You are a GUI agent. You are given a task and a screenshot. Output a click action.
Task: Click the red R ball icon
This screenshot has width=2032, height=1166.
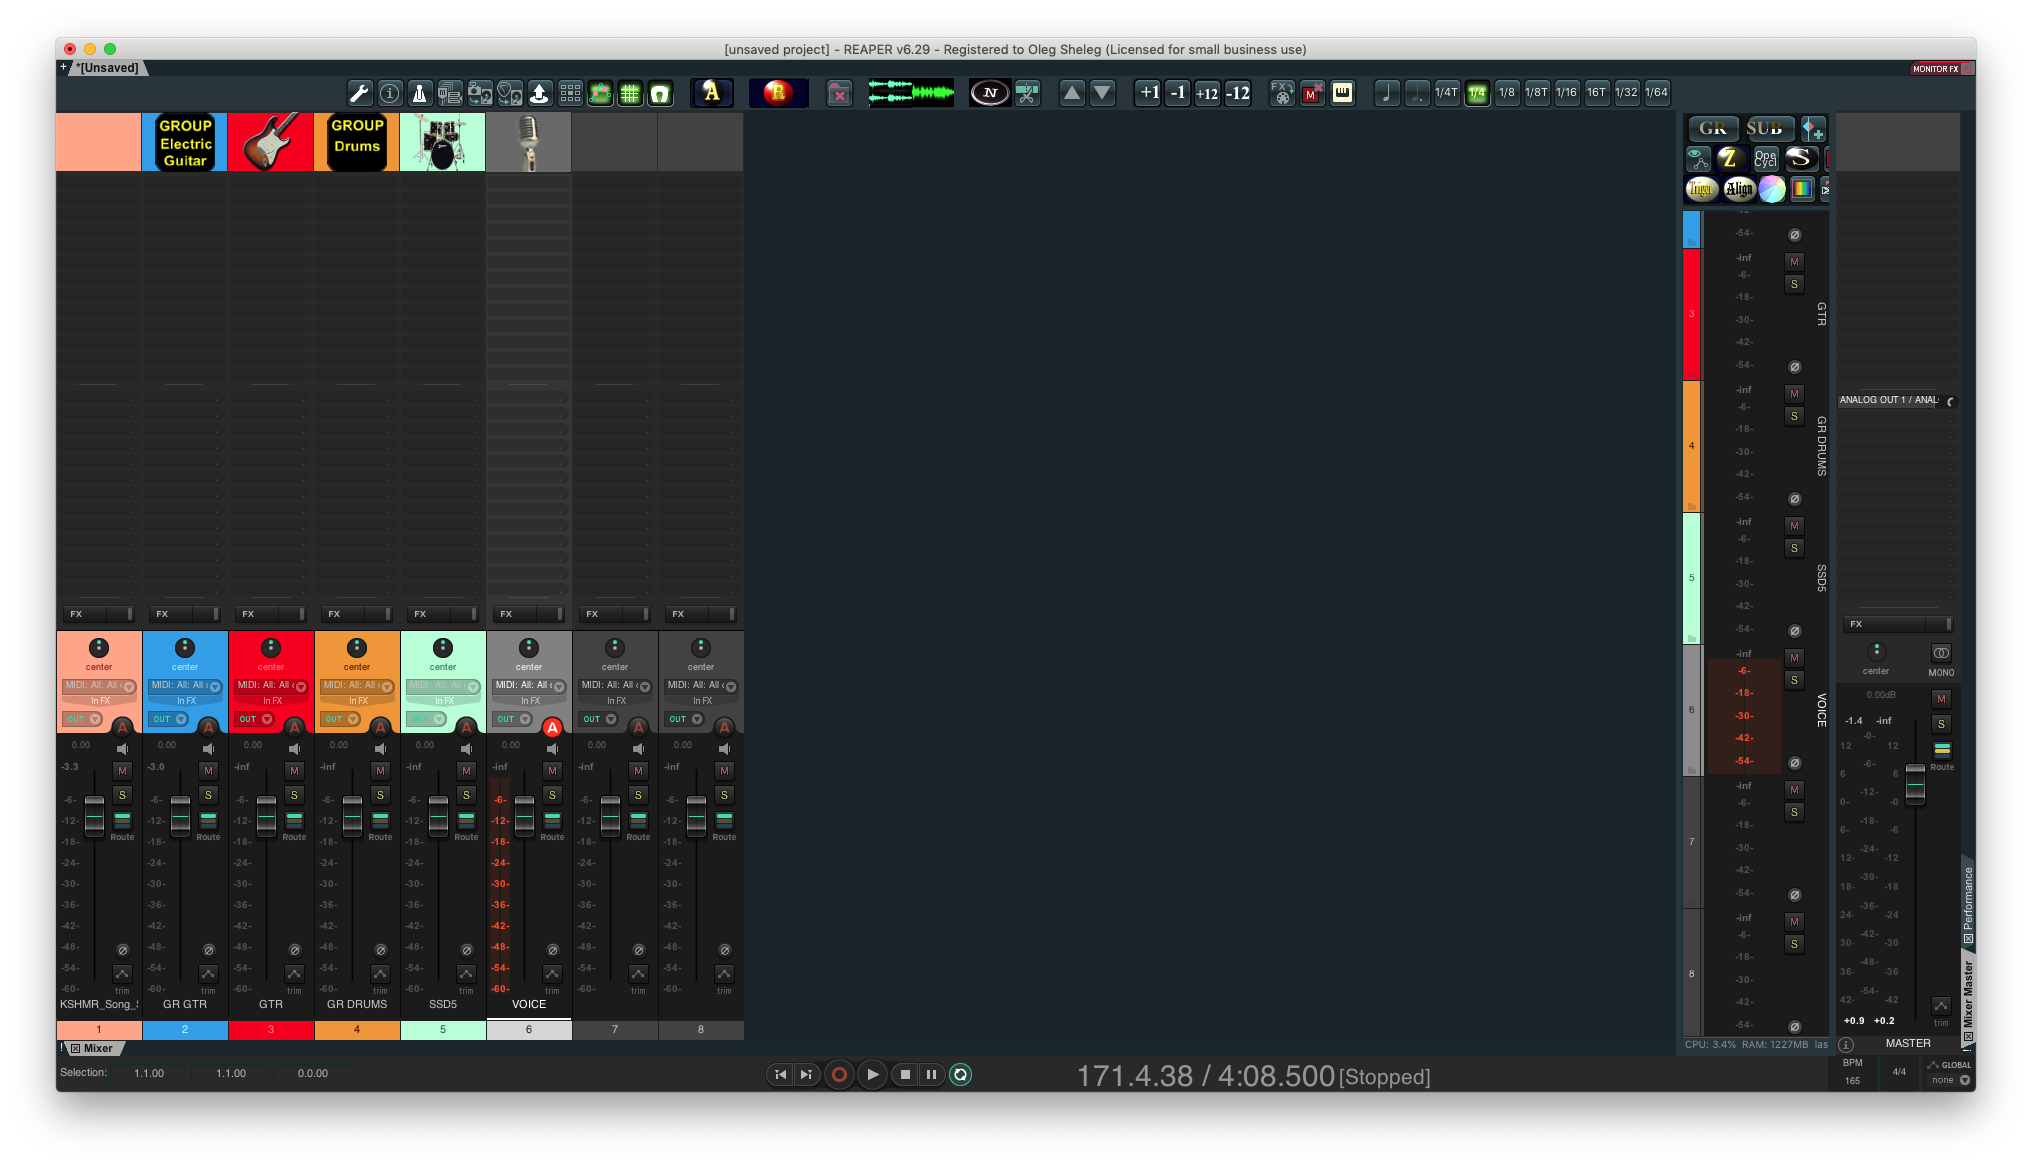click(x=778, y=93)
